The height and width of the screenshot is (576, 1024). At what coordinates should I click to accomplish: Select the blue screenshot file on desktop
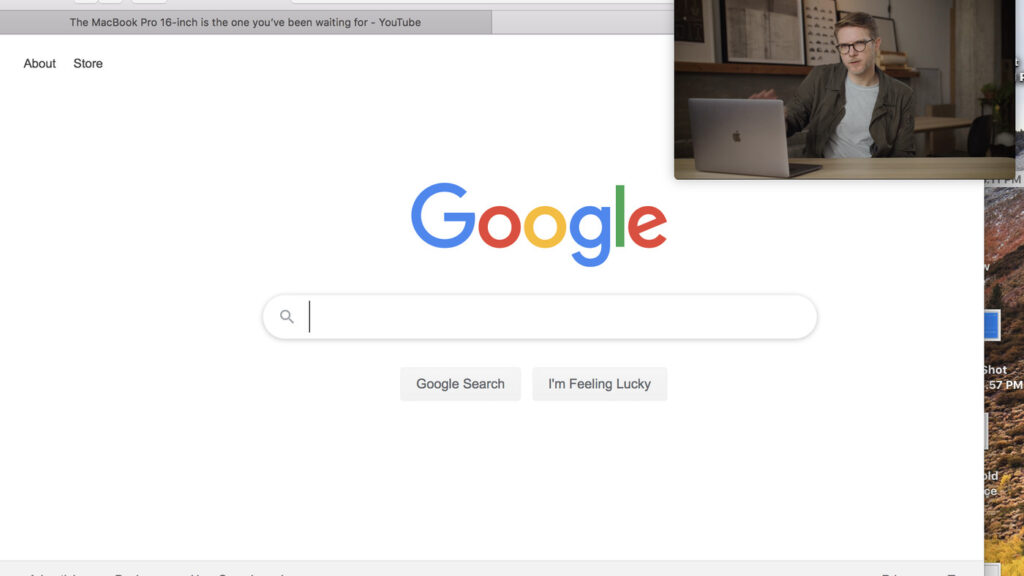tap(991, 325)
